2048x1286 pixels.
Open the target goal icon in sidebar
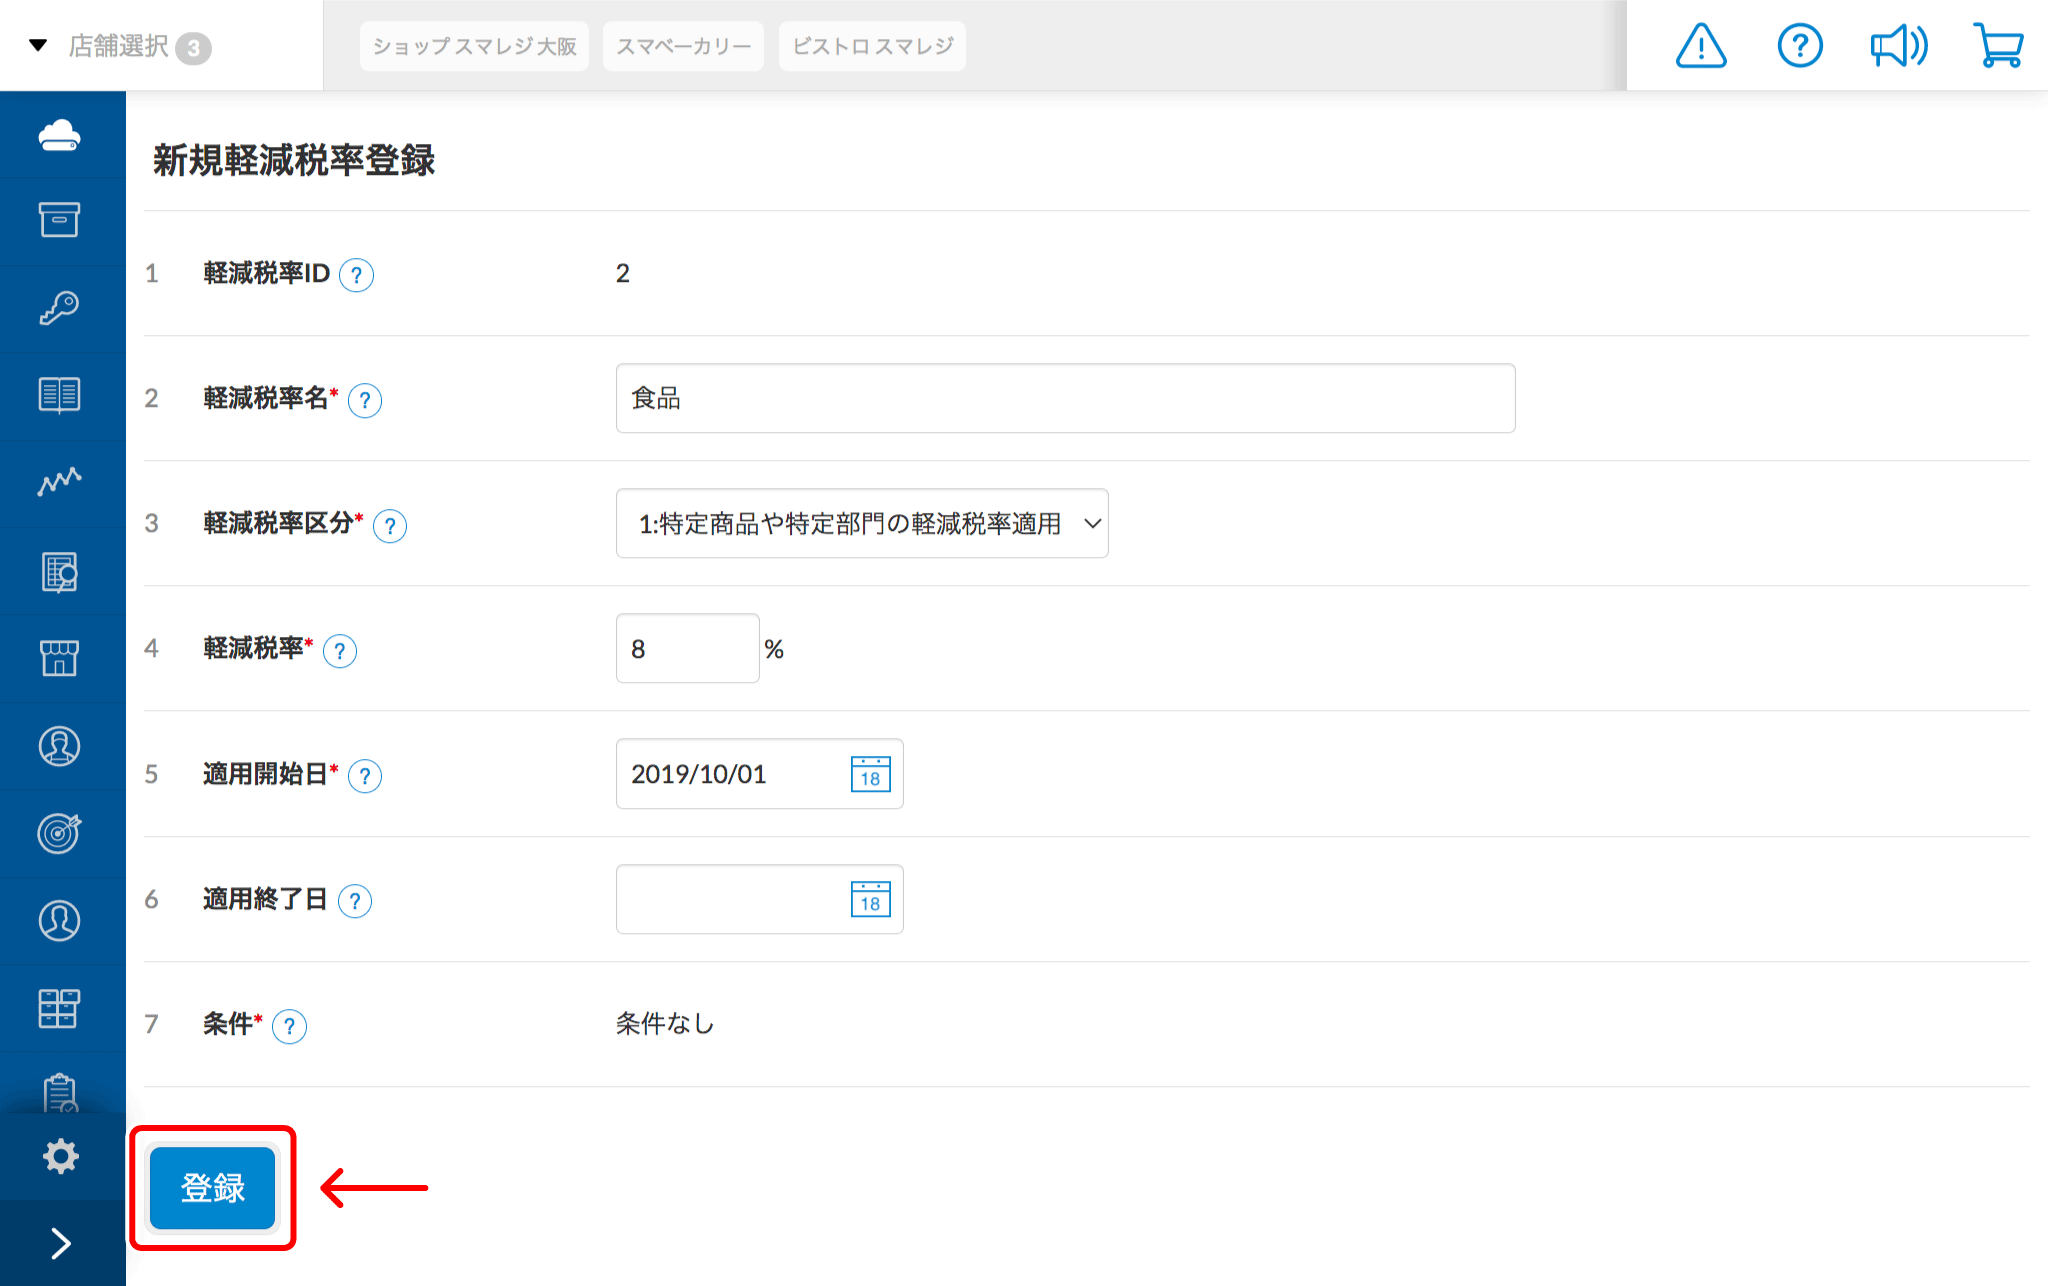tap(60, 832)
